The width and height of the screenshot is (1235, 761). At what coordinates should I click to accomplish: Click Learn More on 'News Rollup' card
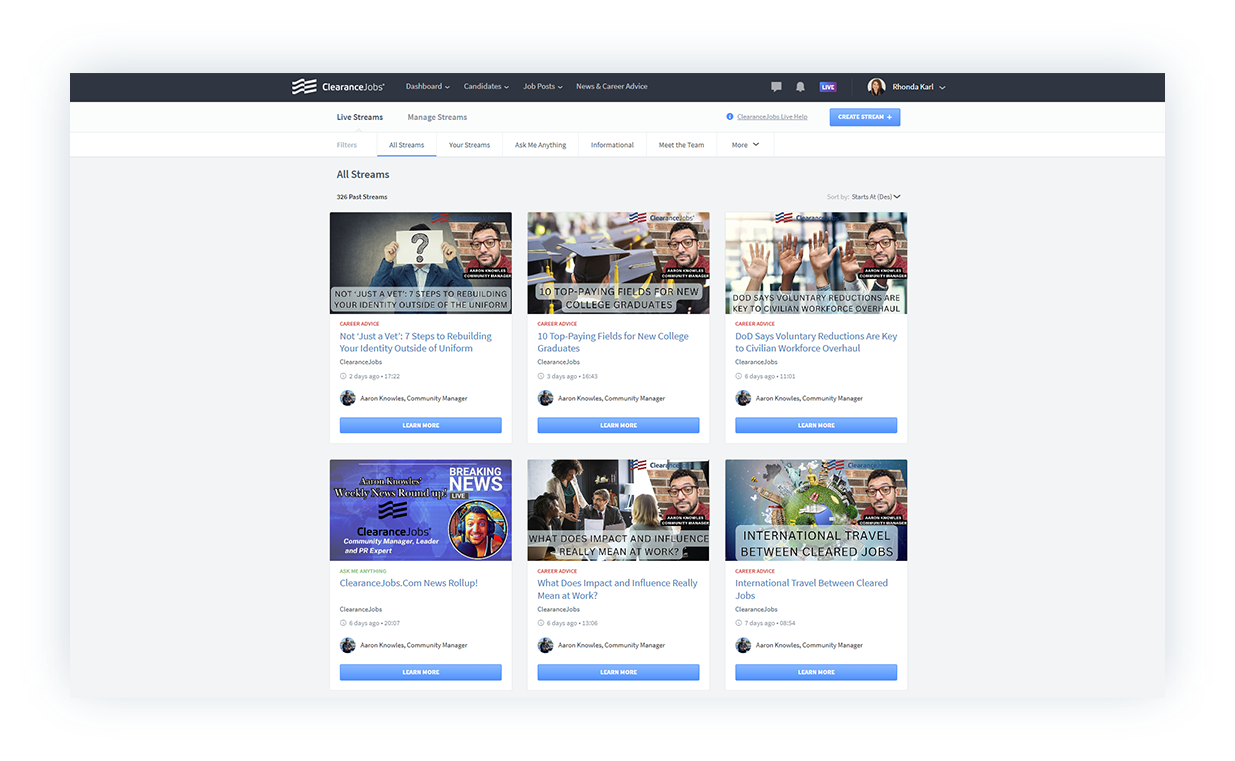[421, 672]
